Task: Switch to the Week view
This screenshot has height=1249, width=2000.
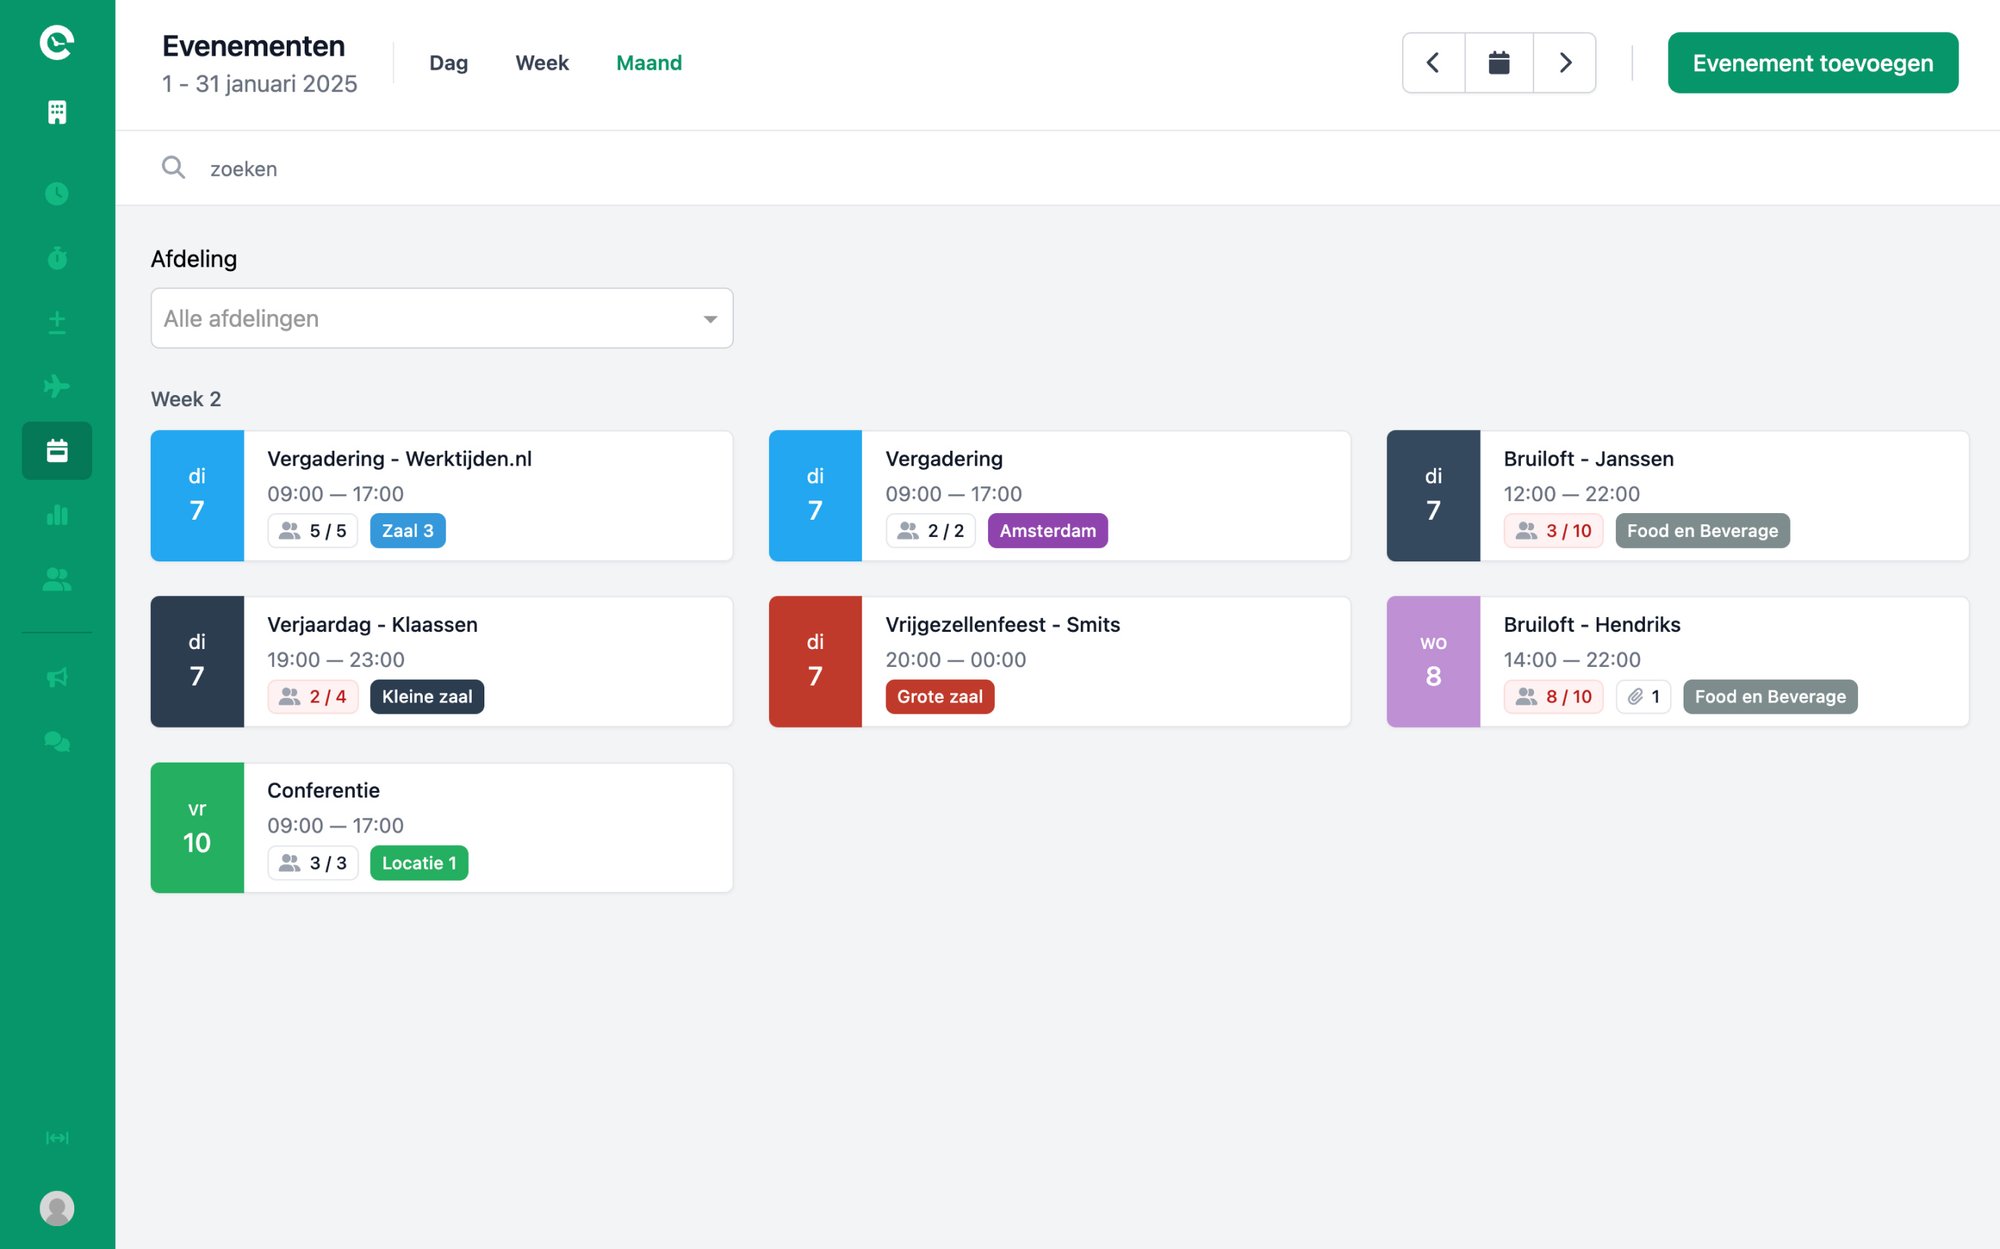Action: [x=542, y=63]
